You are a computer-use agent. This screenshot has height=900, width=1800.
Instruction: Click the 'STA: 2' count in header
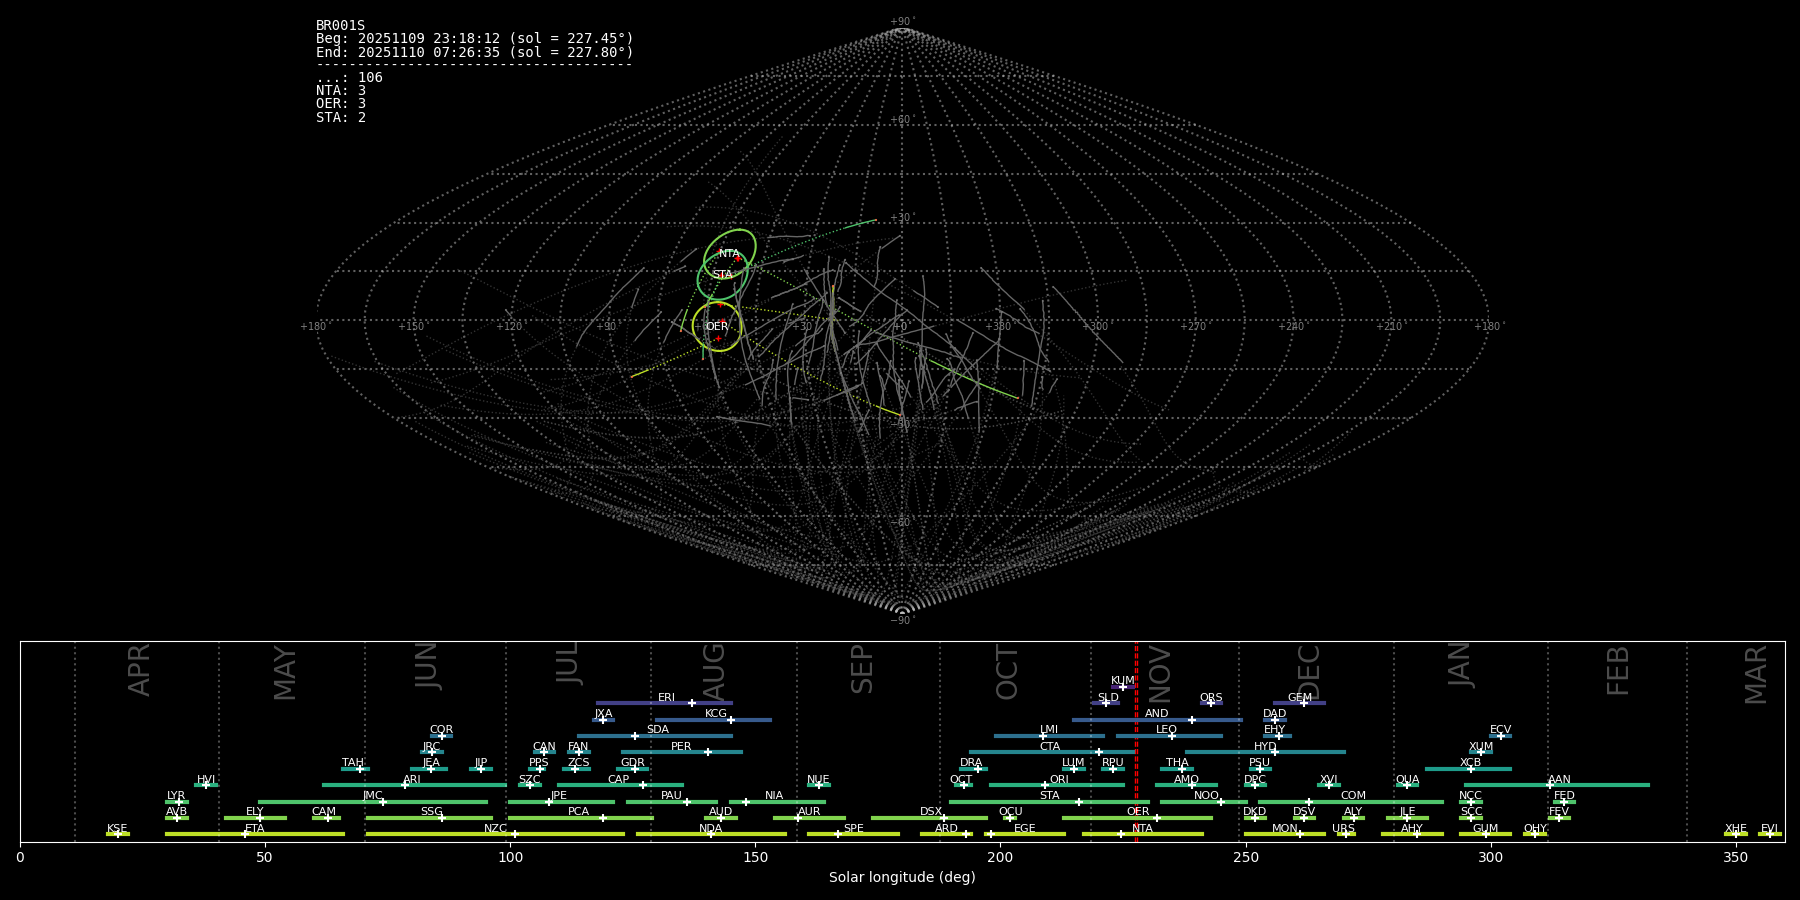coord(341,118)
